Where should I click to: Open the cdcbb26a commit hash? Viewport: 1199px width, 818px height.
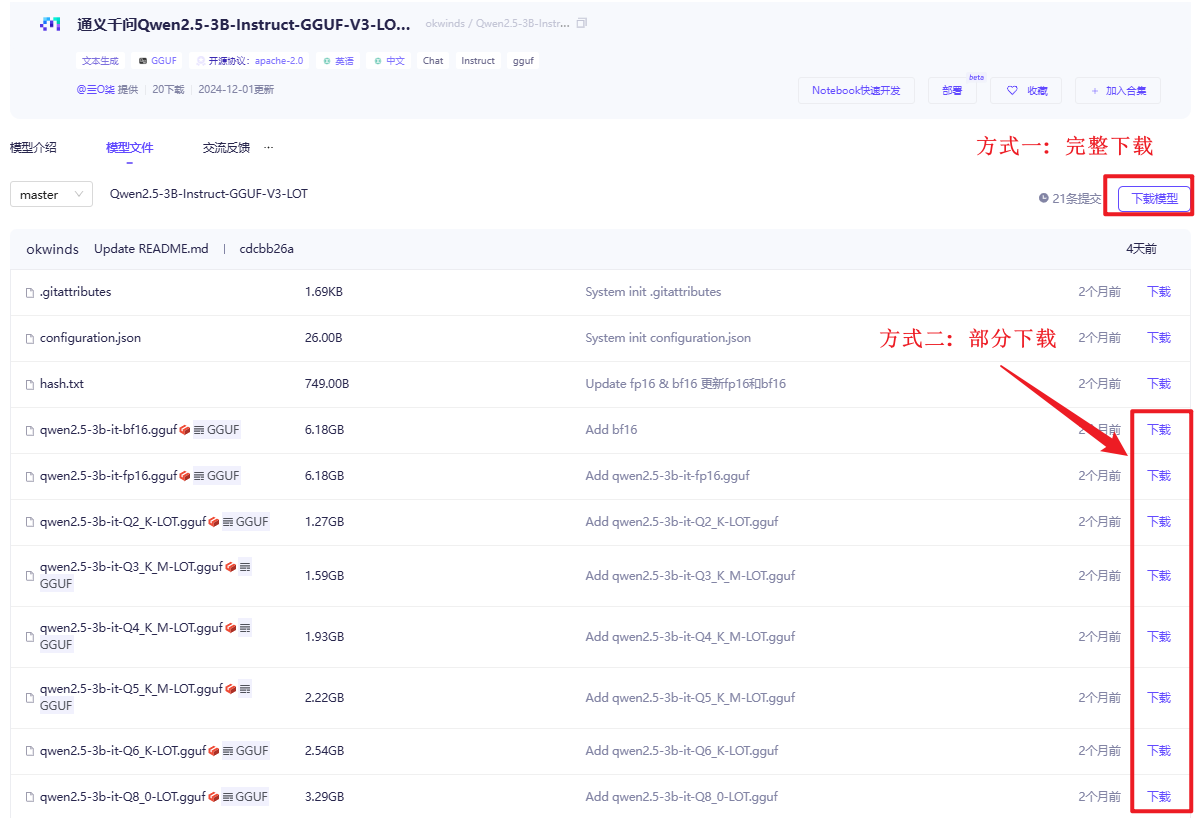click(x=266, y=248)
